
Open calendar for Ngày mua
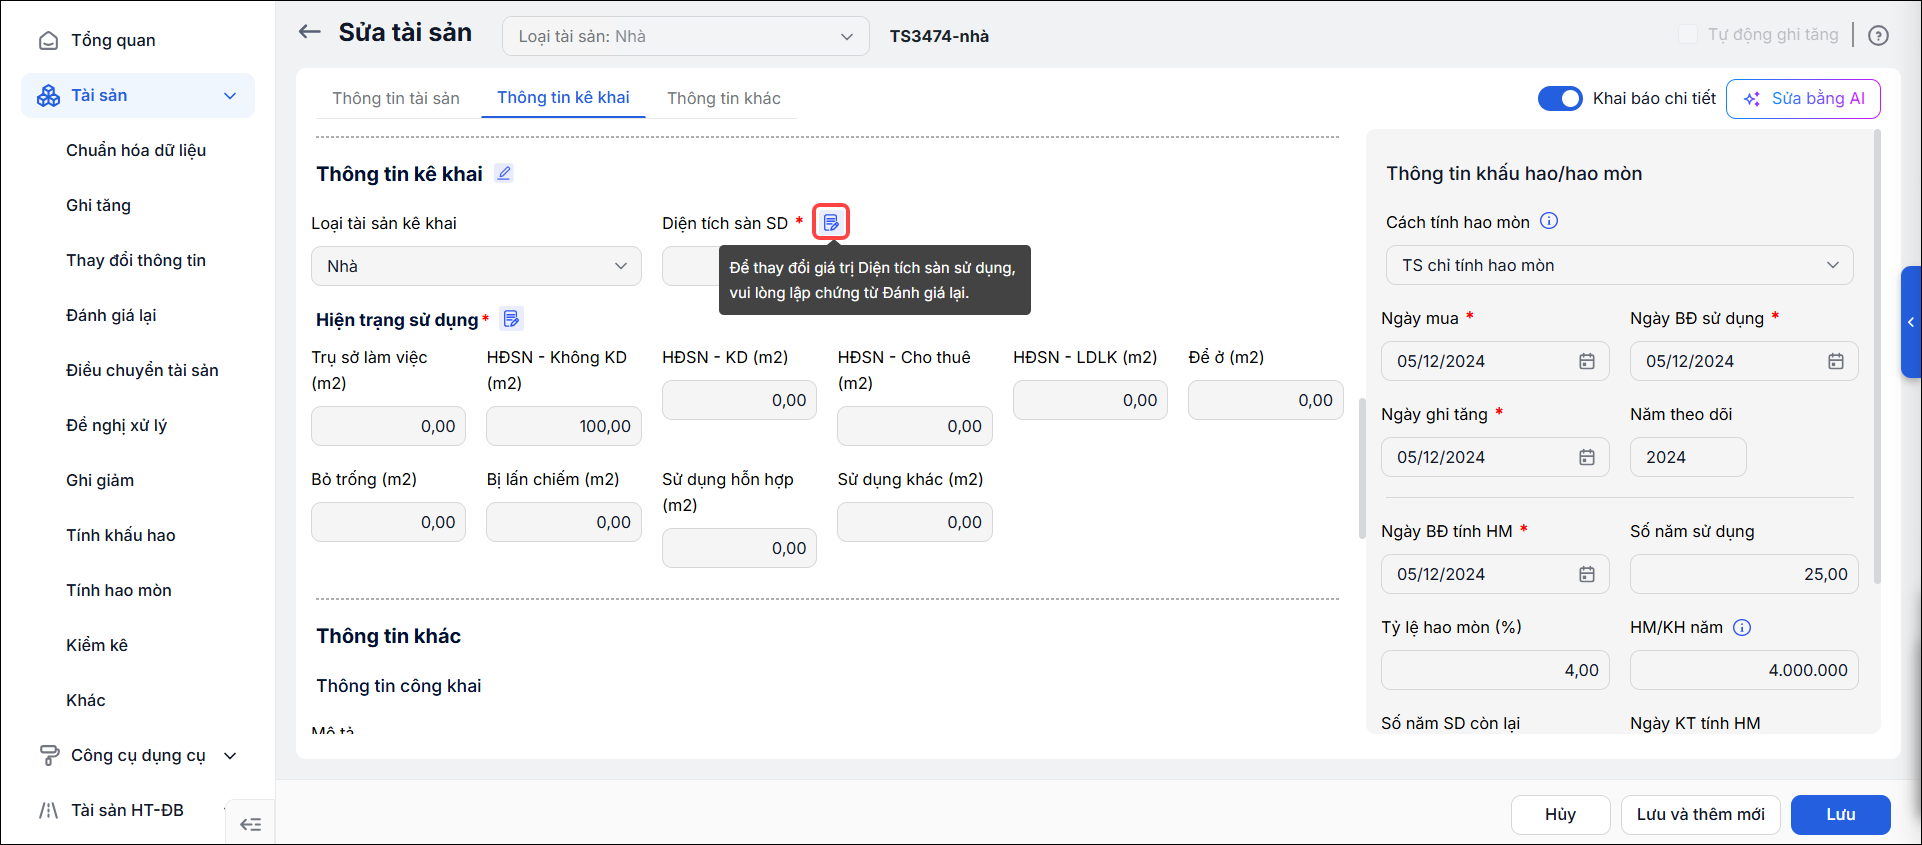pyautogui.click(x=1587, y=361)
